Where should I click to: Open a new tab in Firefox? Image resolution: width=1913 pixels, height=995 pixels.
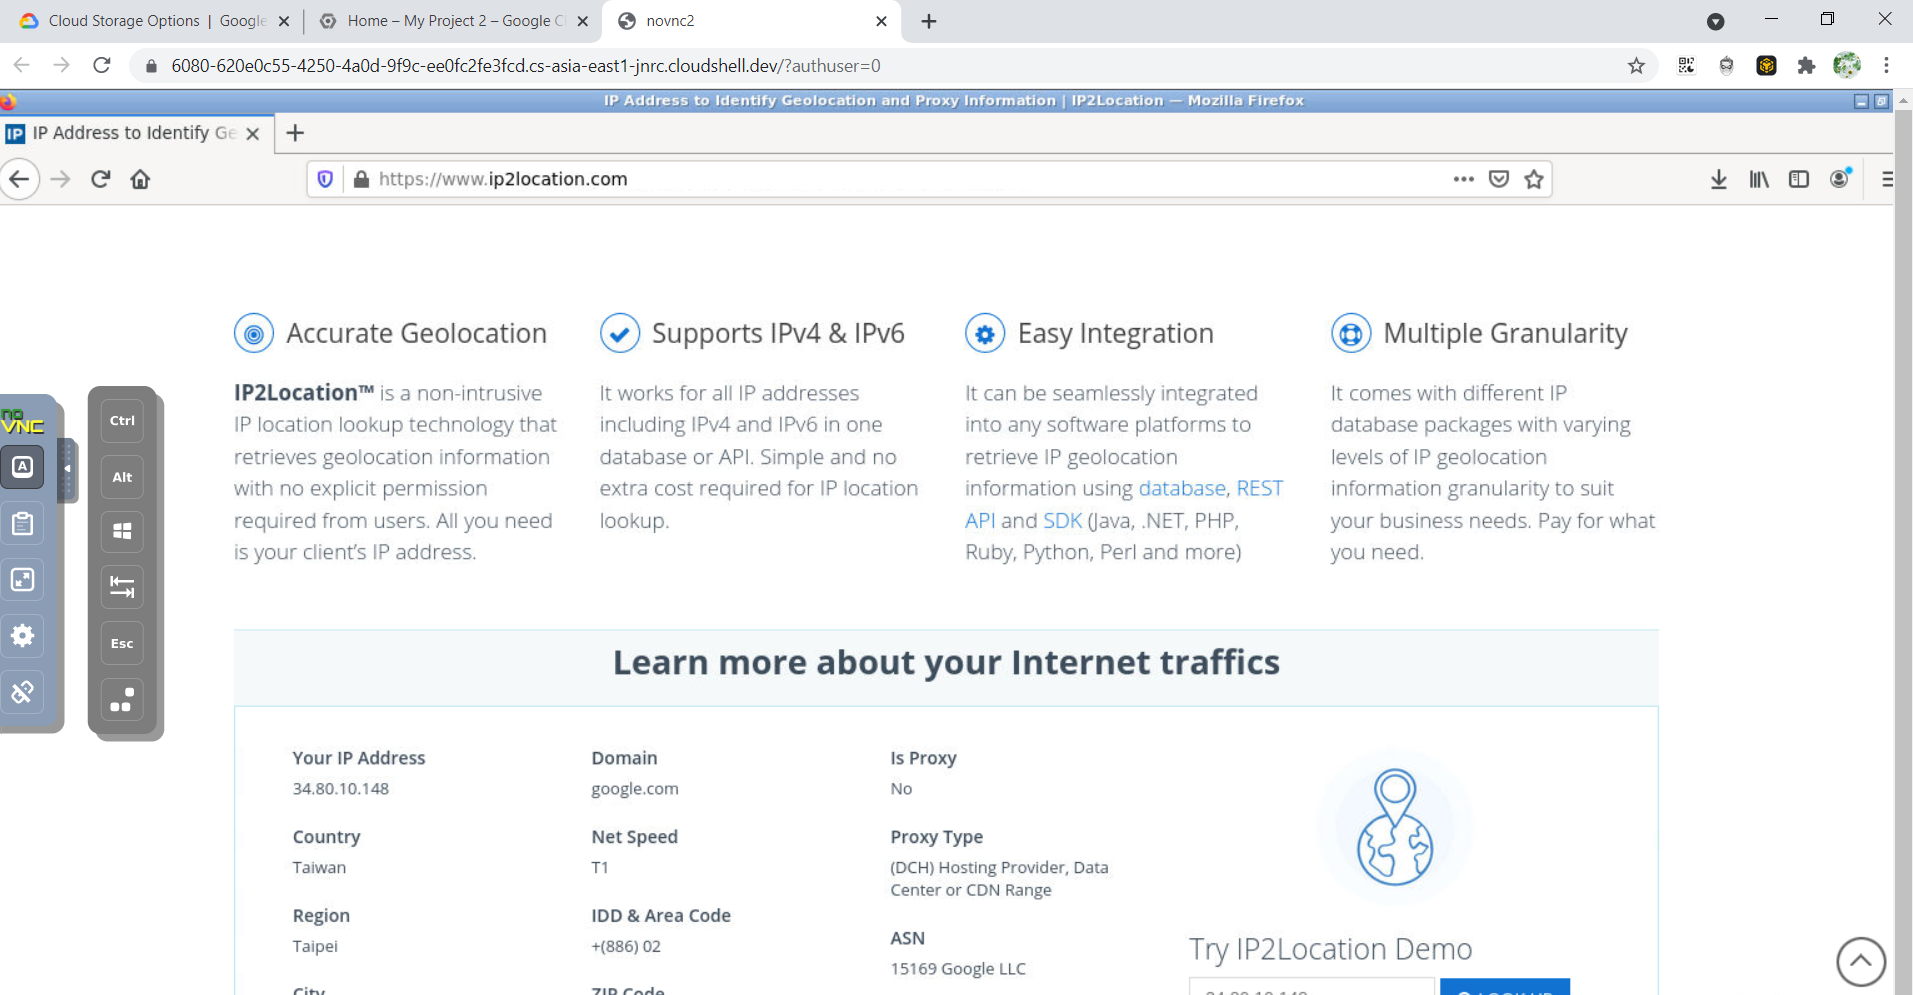[x=295, y=133]
